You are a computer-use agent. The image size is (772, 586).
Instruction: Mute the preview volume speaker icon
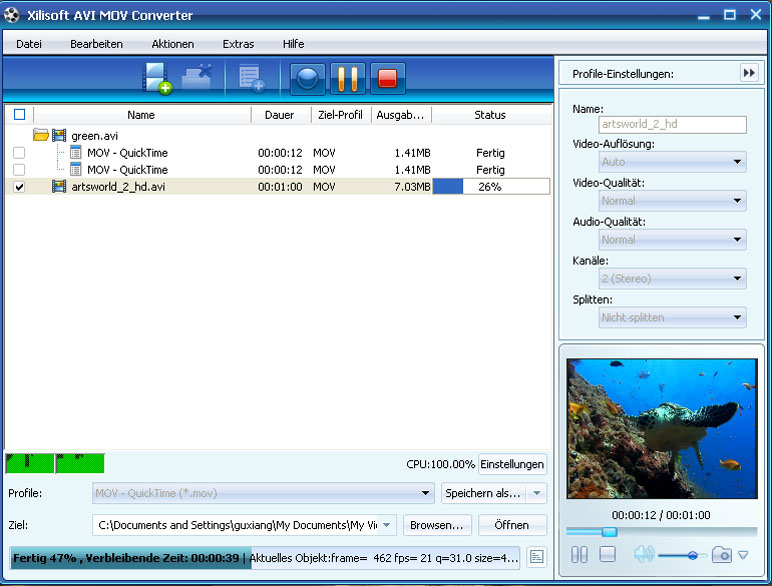(644, 554)
